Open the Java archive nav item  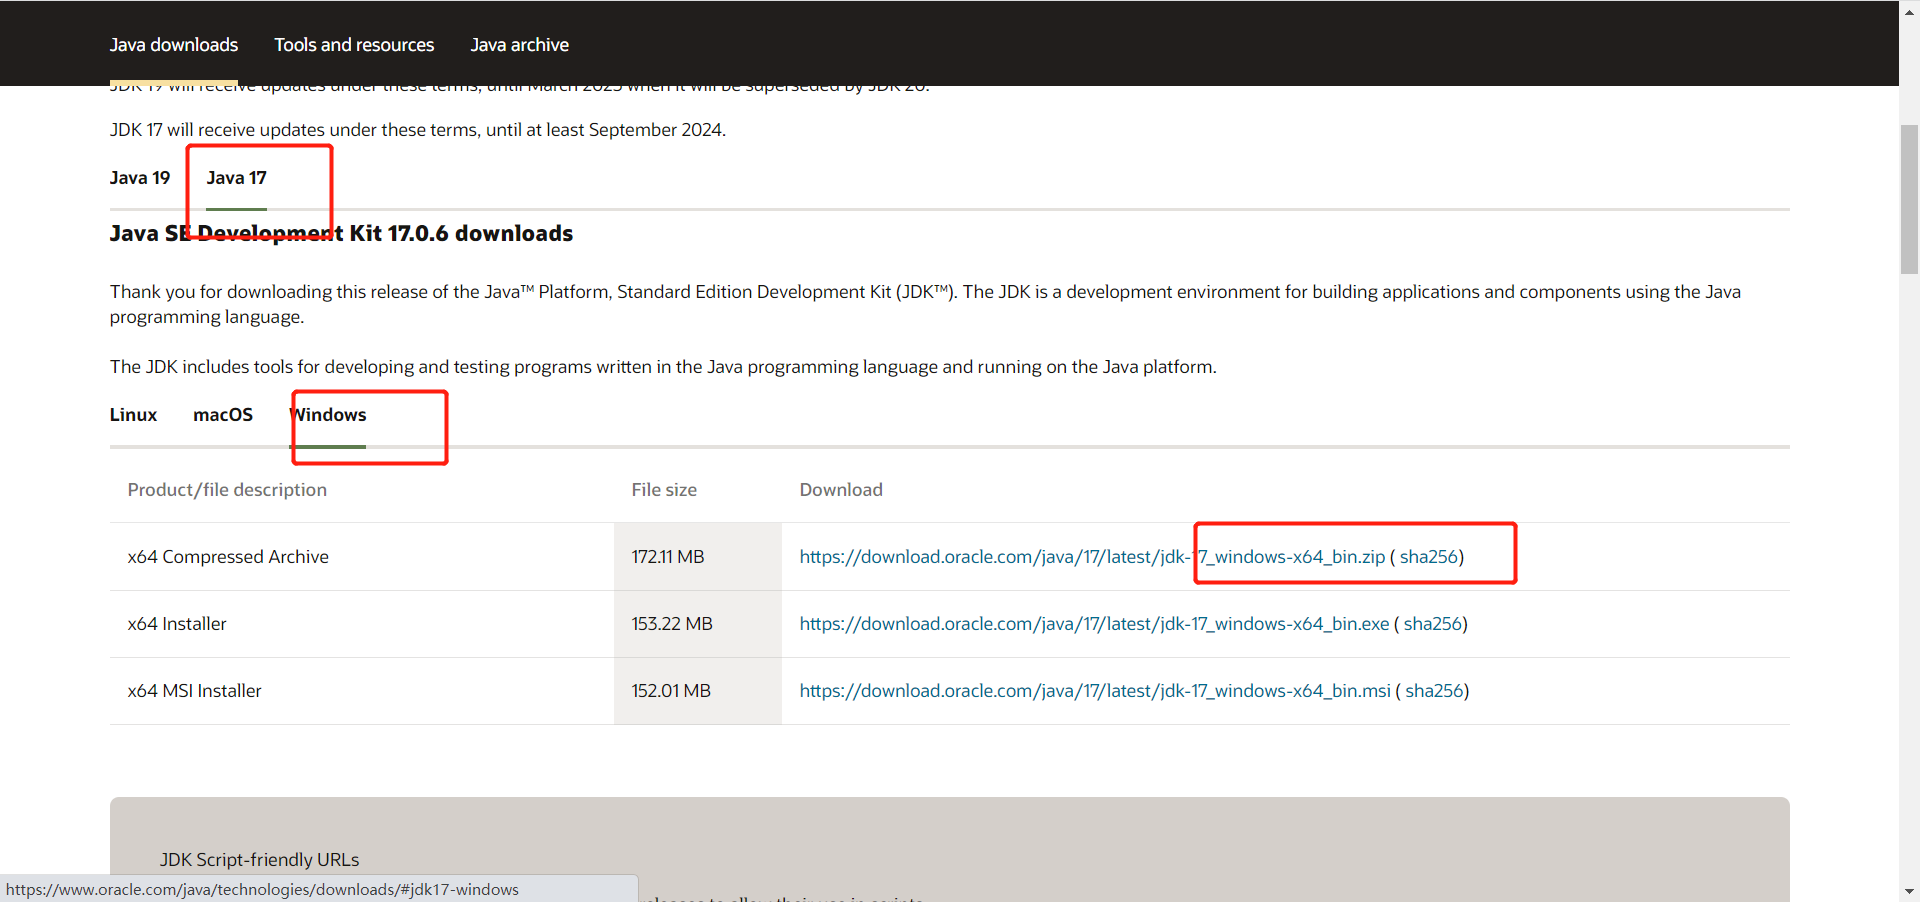[519, 45]
